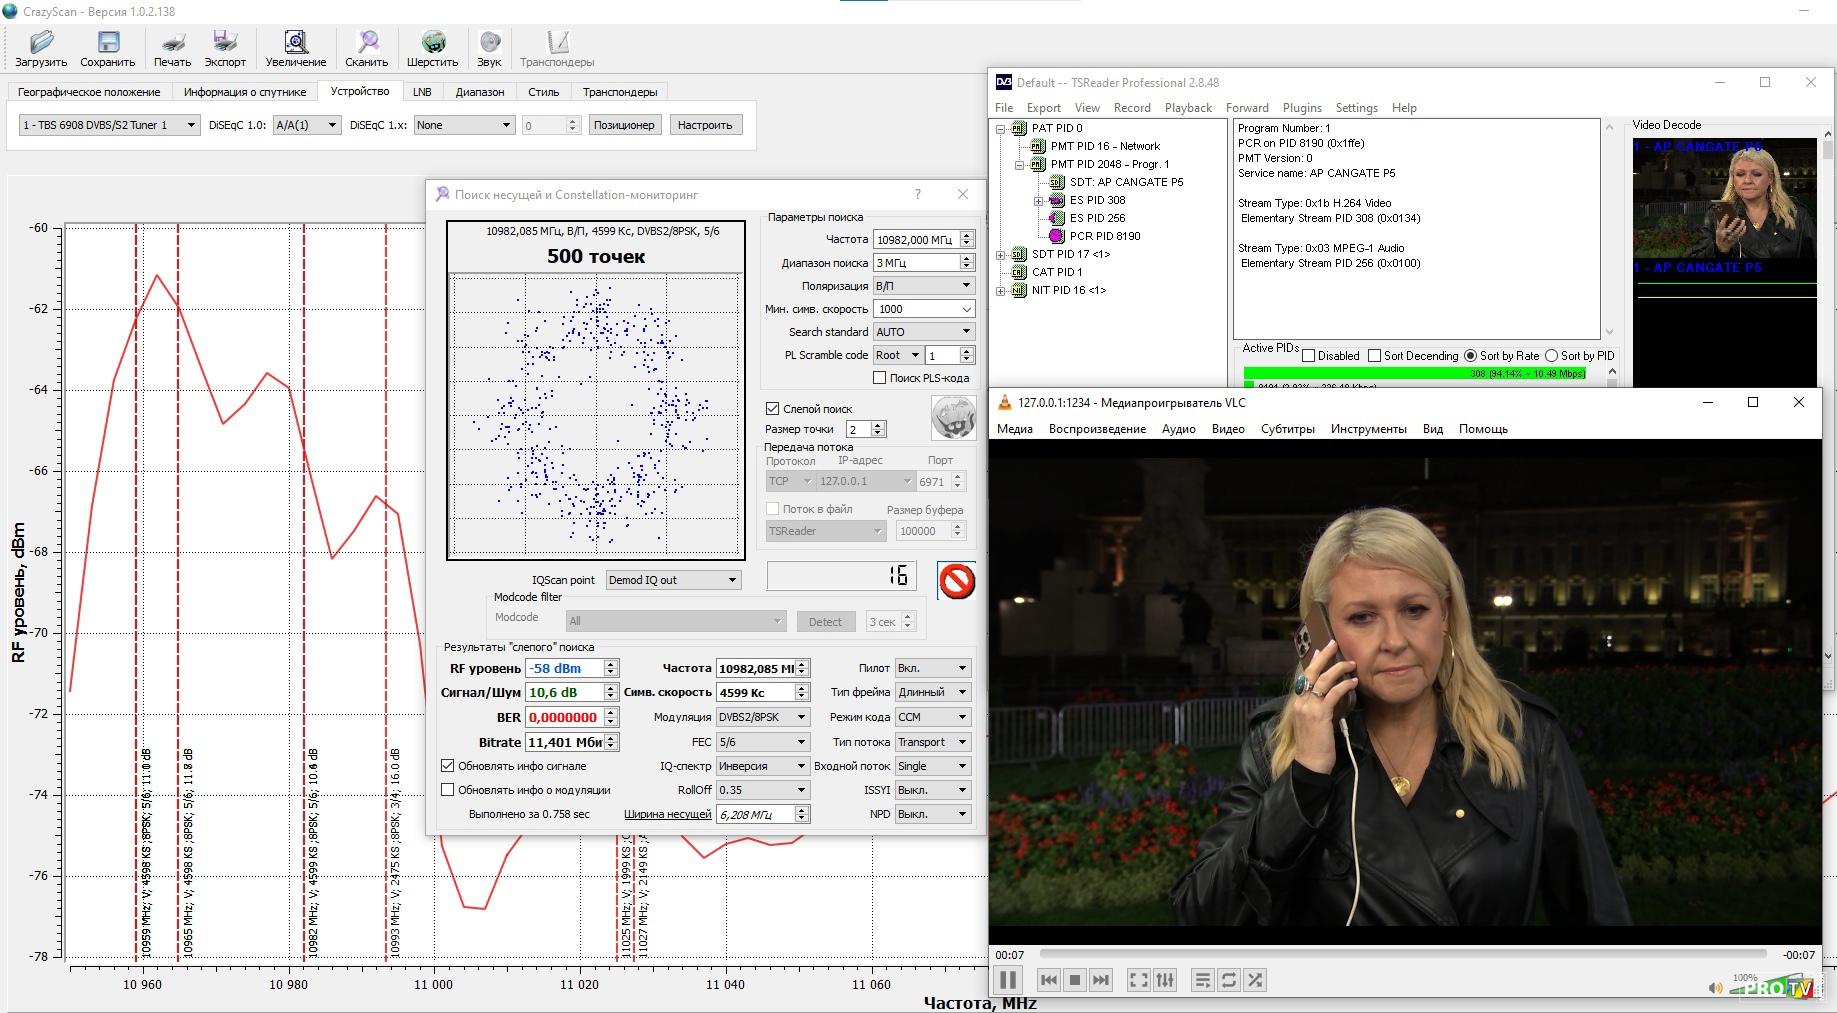Open the Поляризация dropdown
Viewport: 1837px width, 1013px height.
923,286
